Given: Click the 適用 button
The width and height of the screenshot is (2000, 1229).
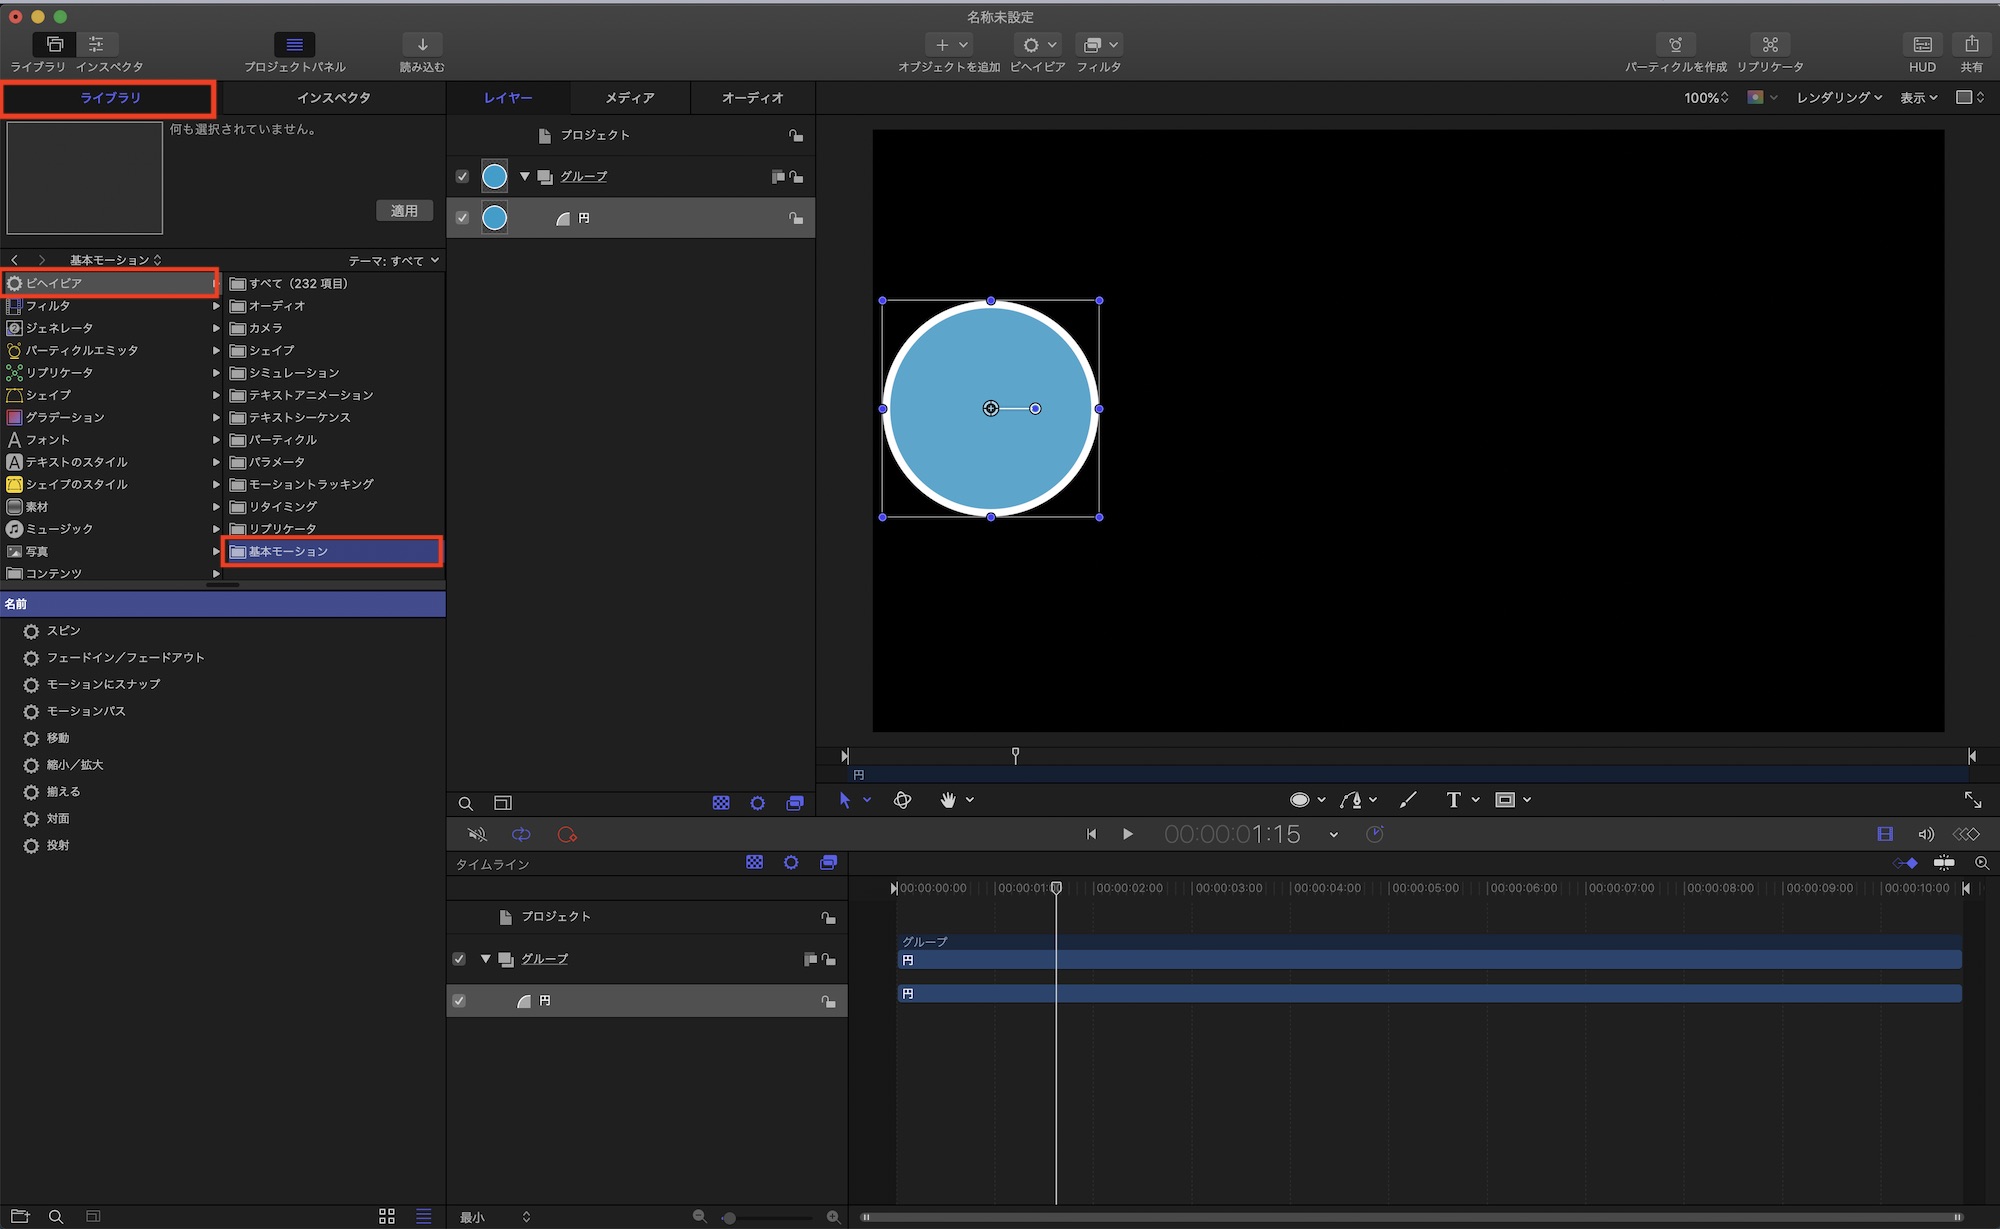Looking at the screenshot, I should coord(404,211).
